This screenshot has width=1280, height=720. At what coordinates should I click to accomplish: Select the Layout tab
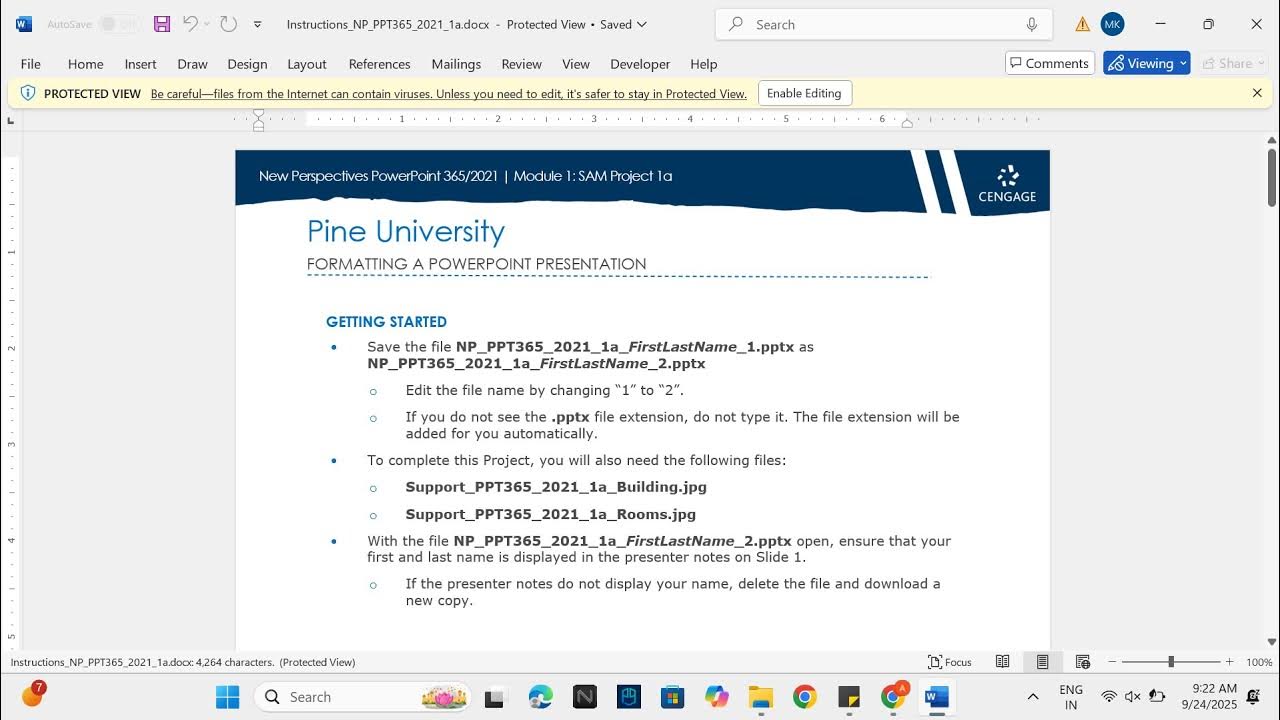(307, 64)
